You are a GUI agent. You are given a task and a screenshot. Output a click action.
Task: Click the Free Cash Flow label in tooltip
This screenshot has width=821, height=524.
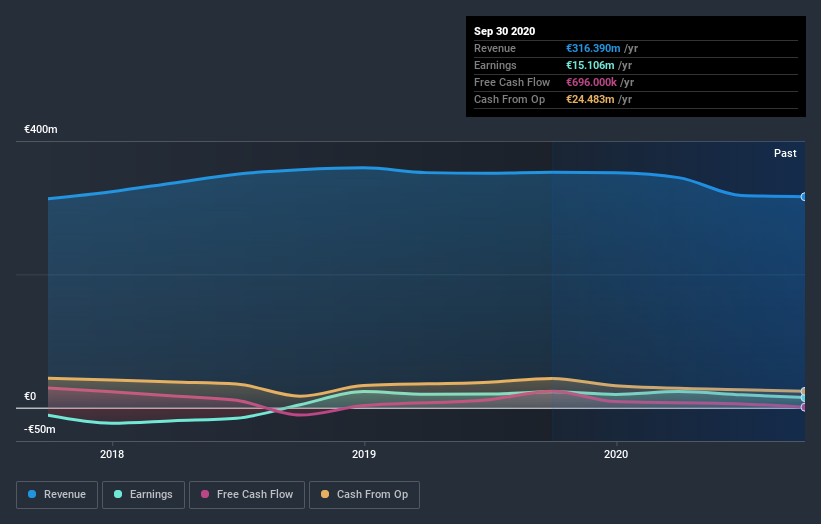point(512,82)
